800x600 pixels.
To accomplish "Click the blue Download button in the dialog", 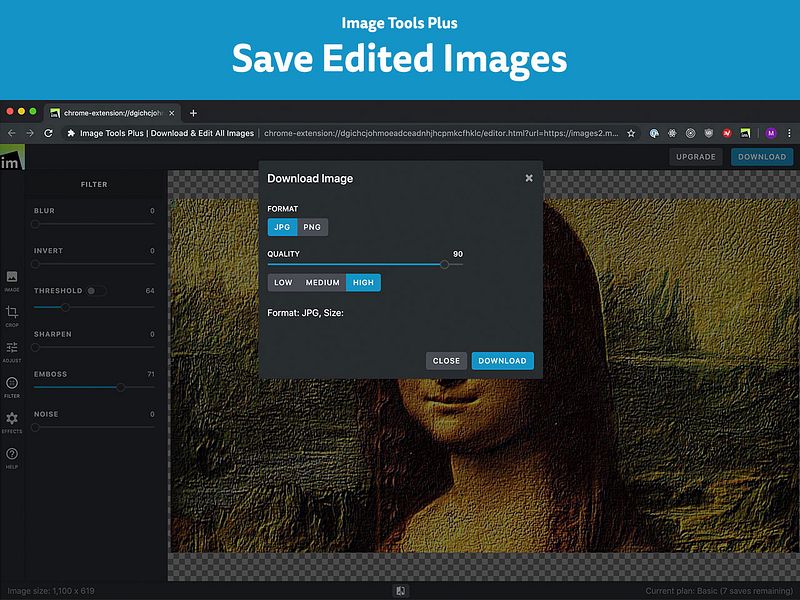I will click(x=503, y=361).
